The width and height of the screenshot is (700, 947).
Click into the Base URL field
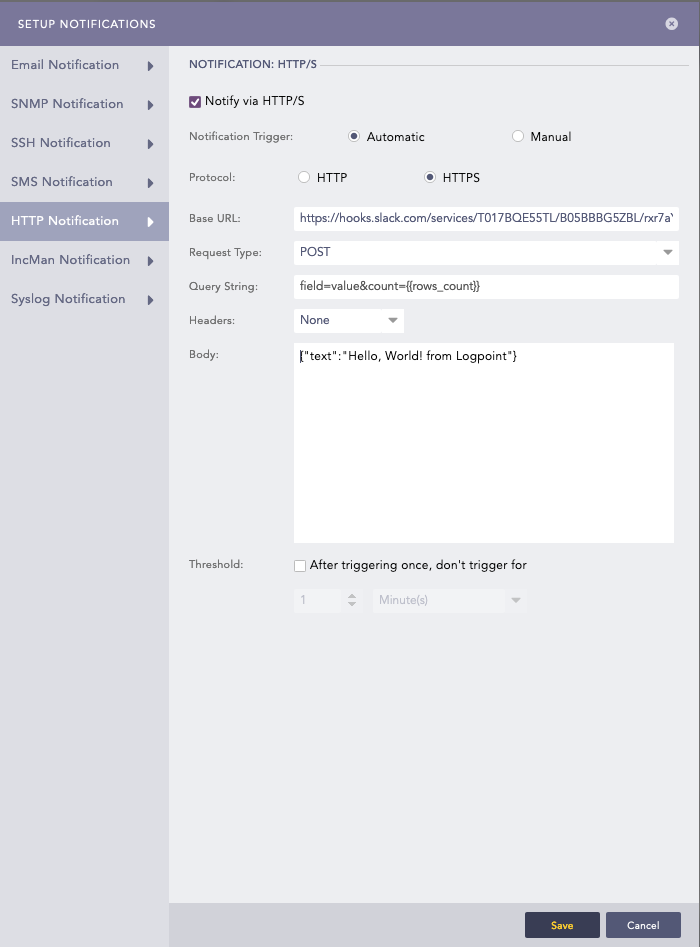click(x=486, y=219)
